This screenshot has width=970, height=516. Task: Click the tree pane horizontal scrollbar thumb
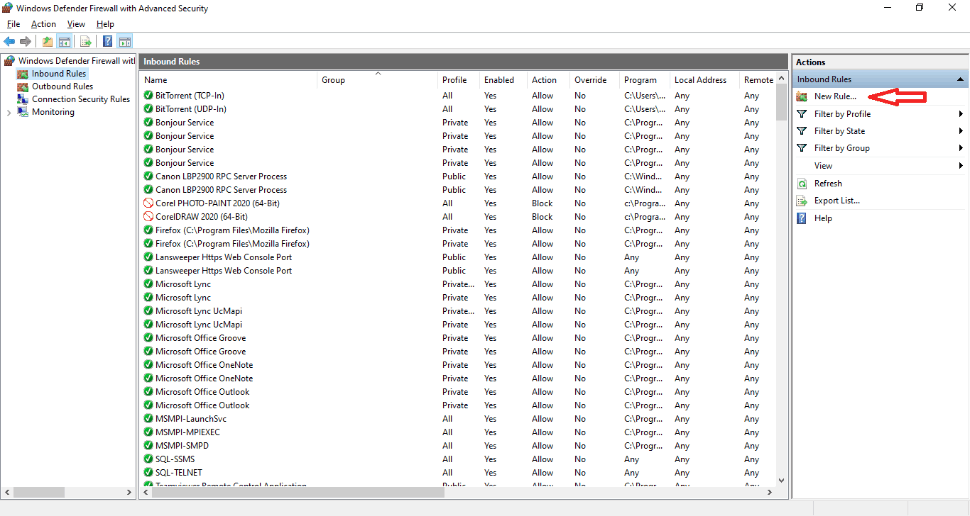coord(39,492)
